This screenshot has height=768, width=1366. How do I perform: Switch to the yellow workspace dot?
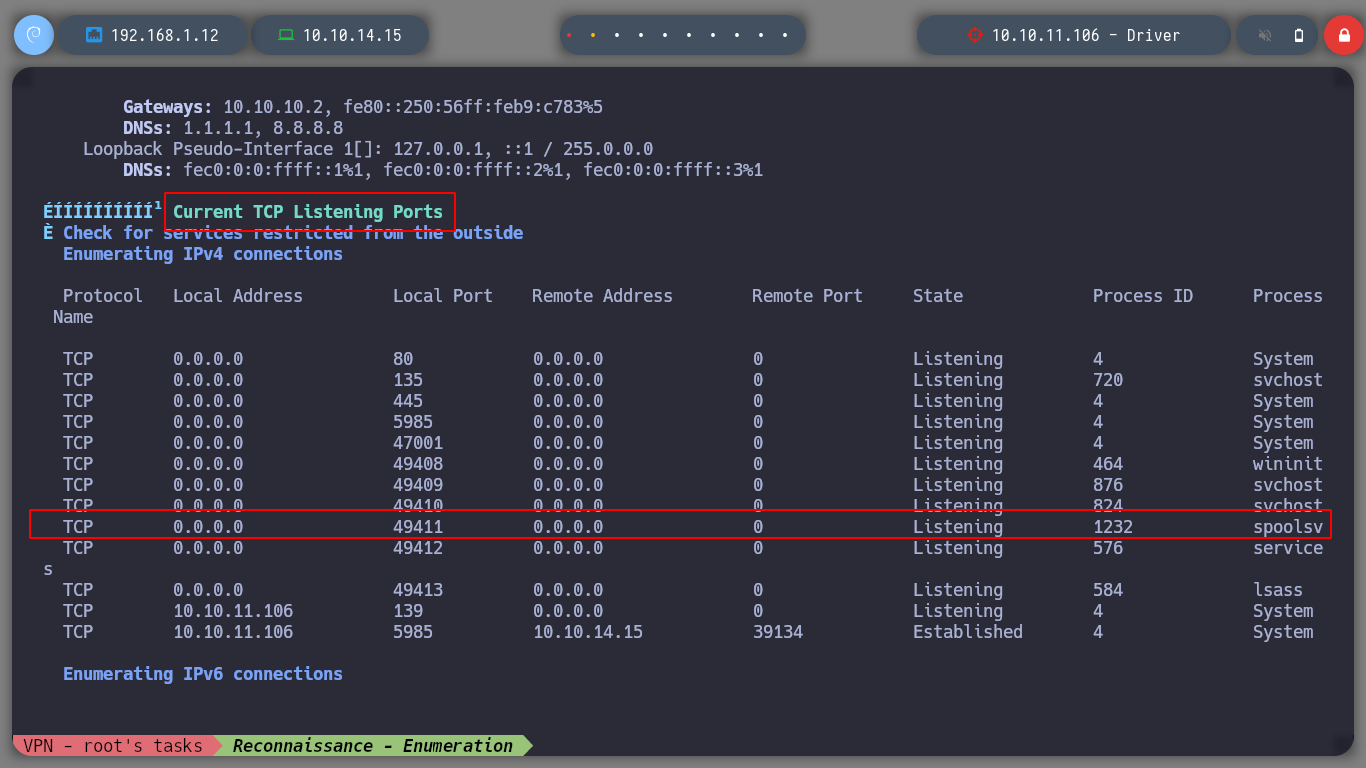593,35
